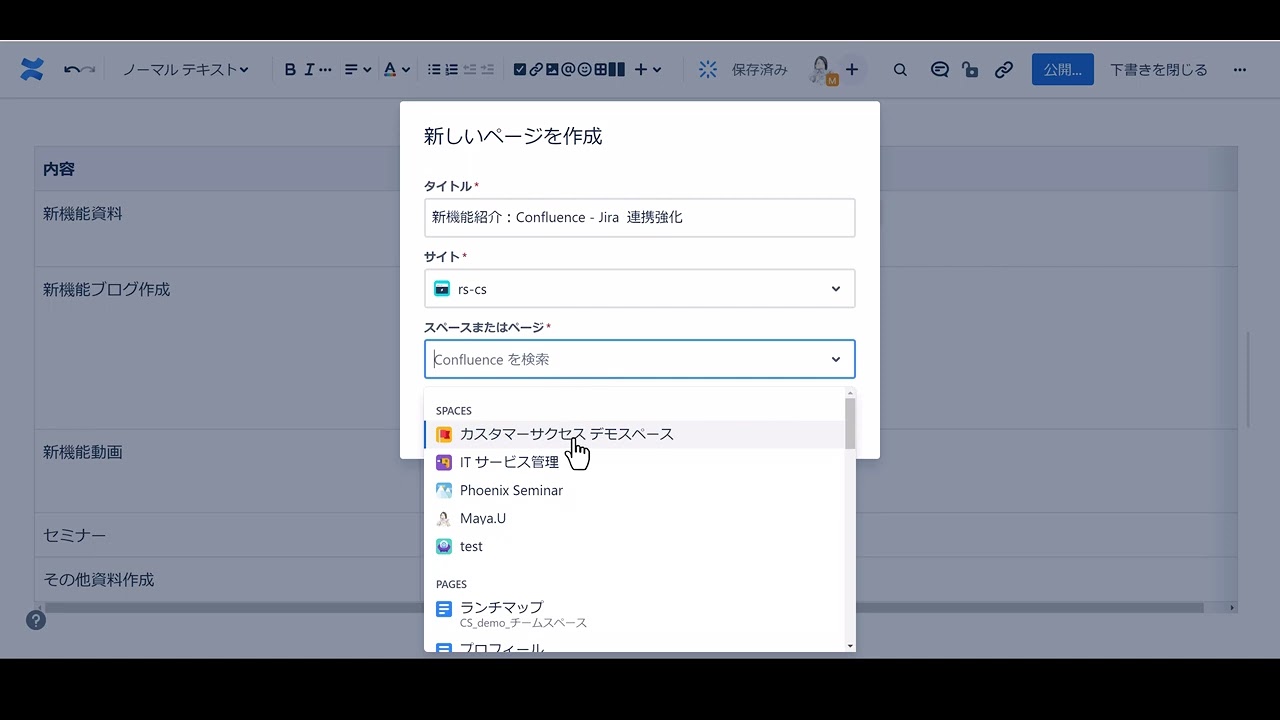Insert a numbered list

(451, 70)
